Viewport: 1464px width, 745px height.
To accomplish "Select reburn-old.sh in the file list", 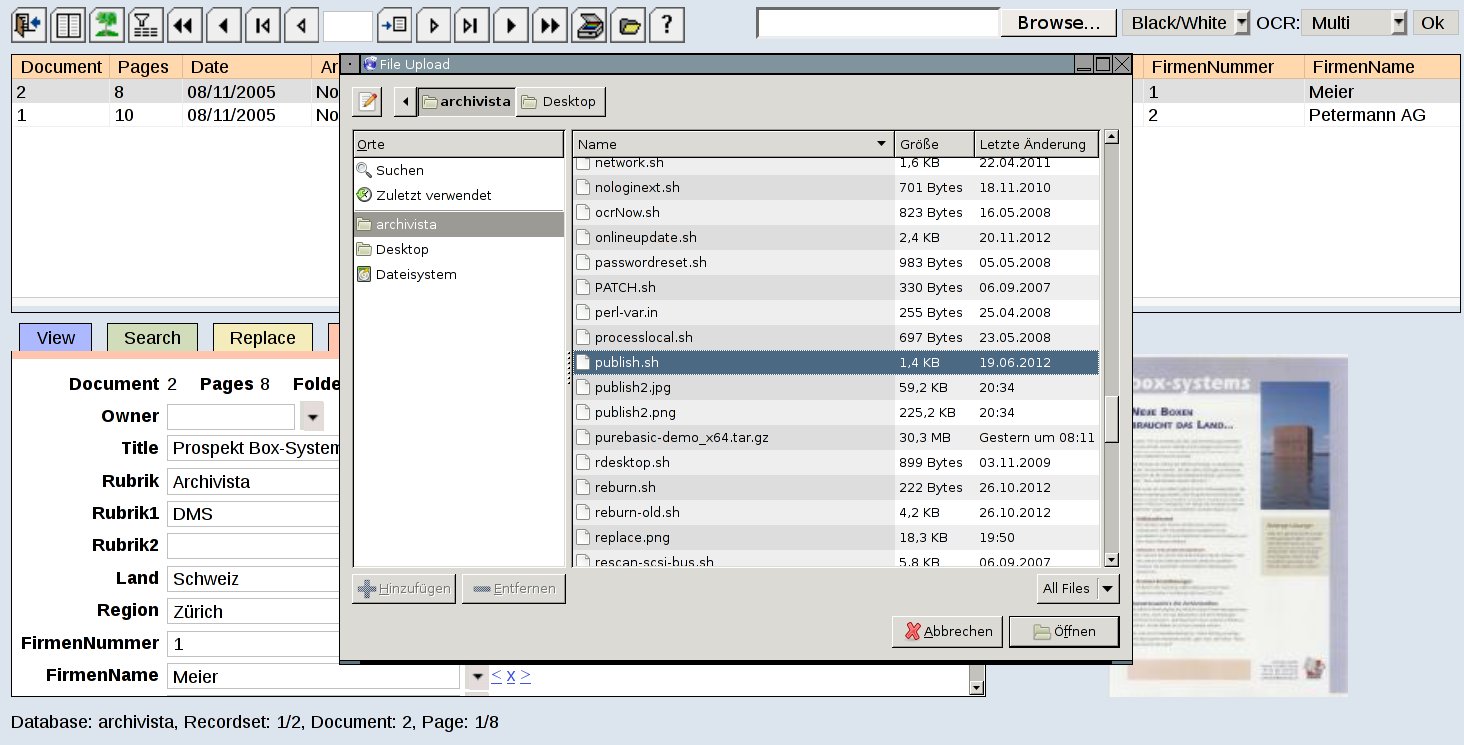I will point(836,512).
